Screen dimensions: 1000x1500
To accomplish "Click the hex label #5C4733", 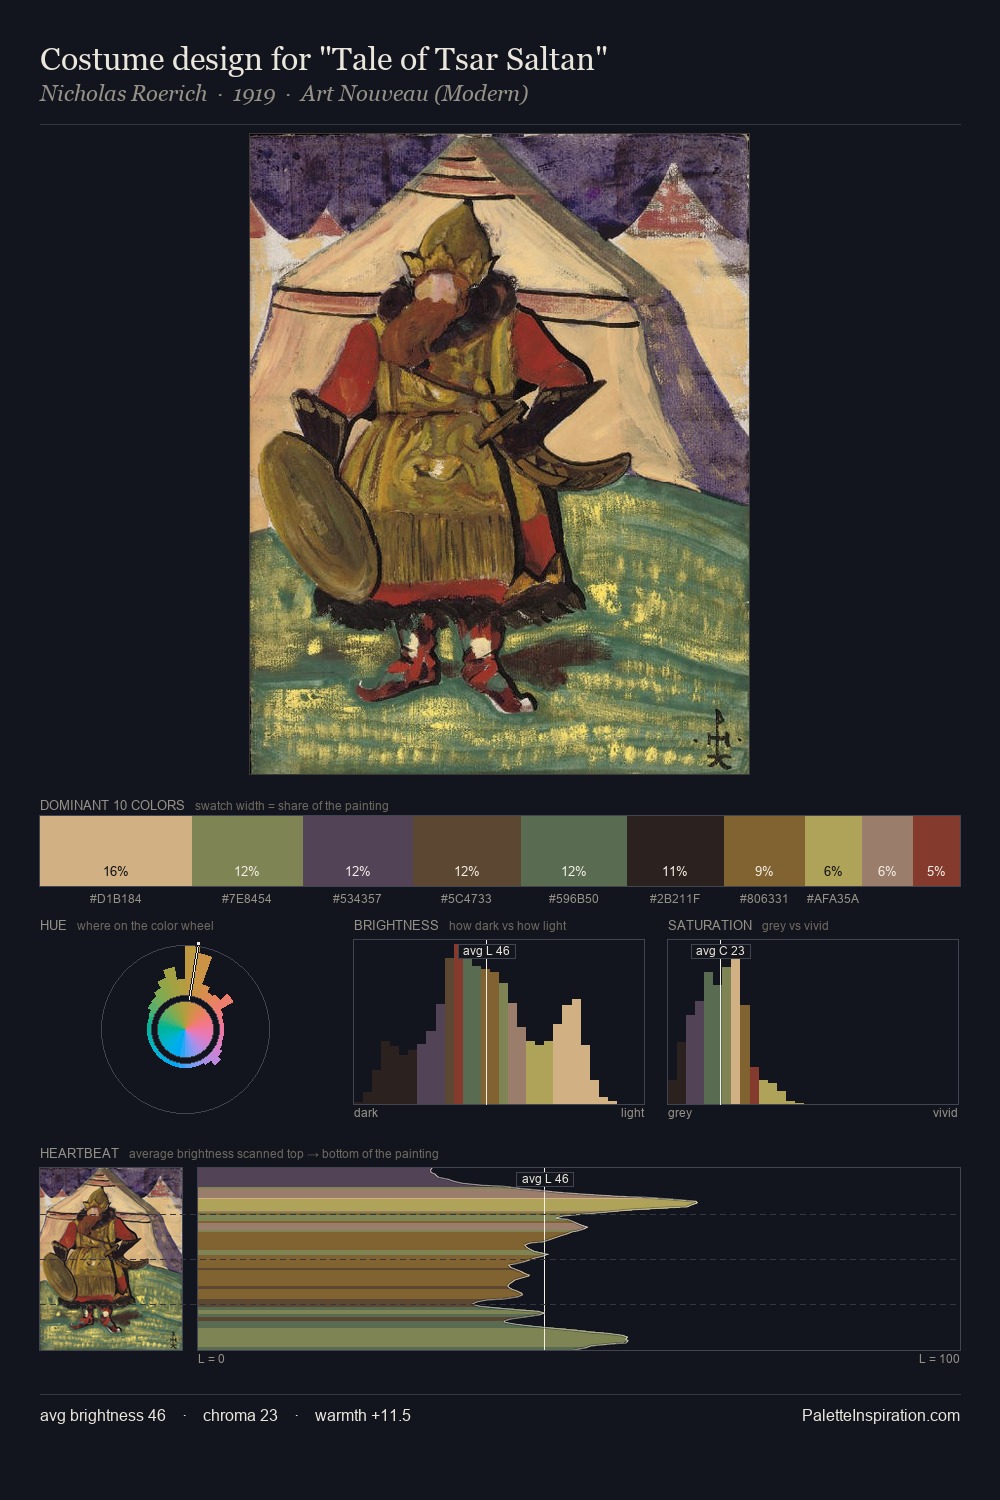I will click(x=467, y=898).
